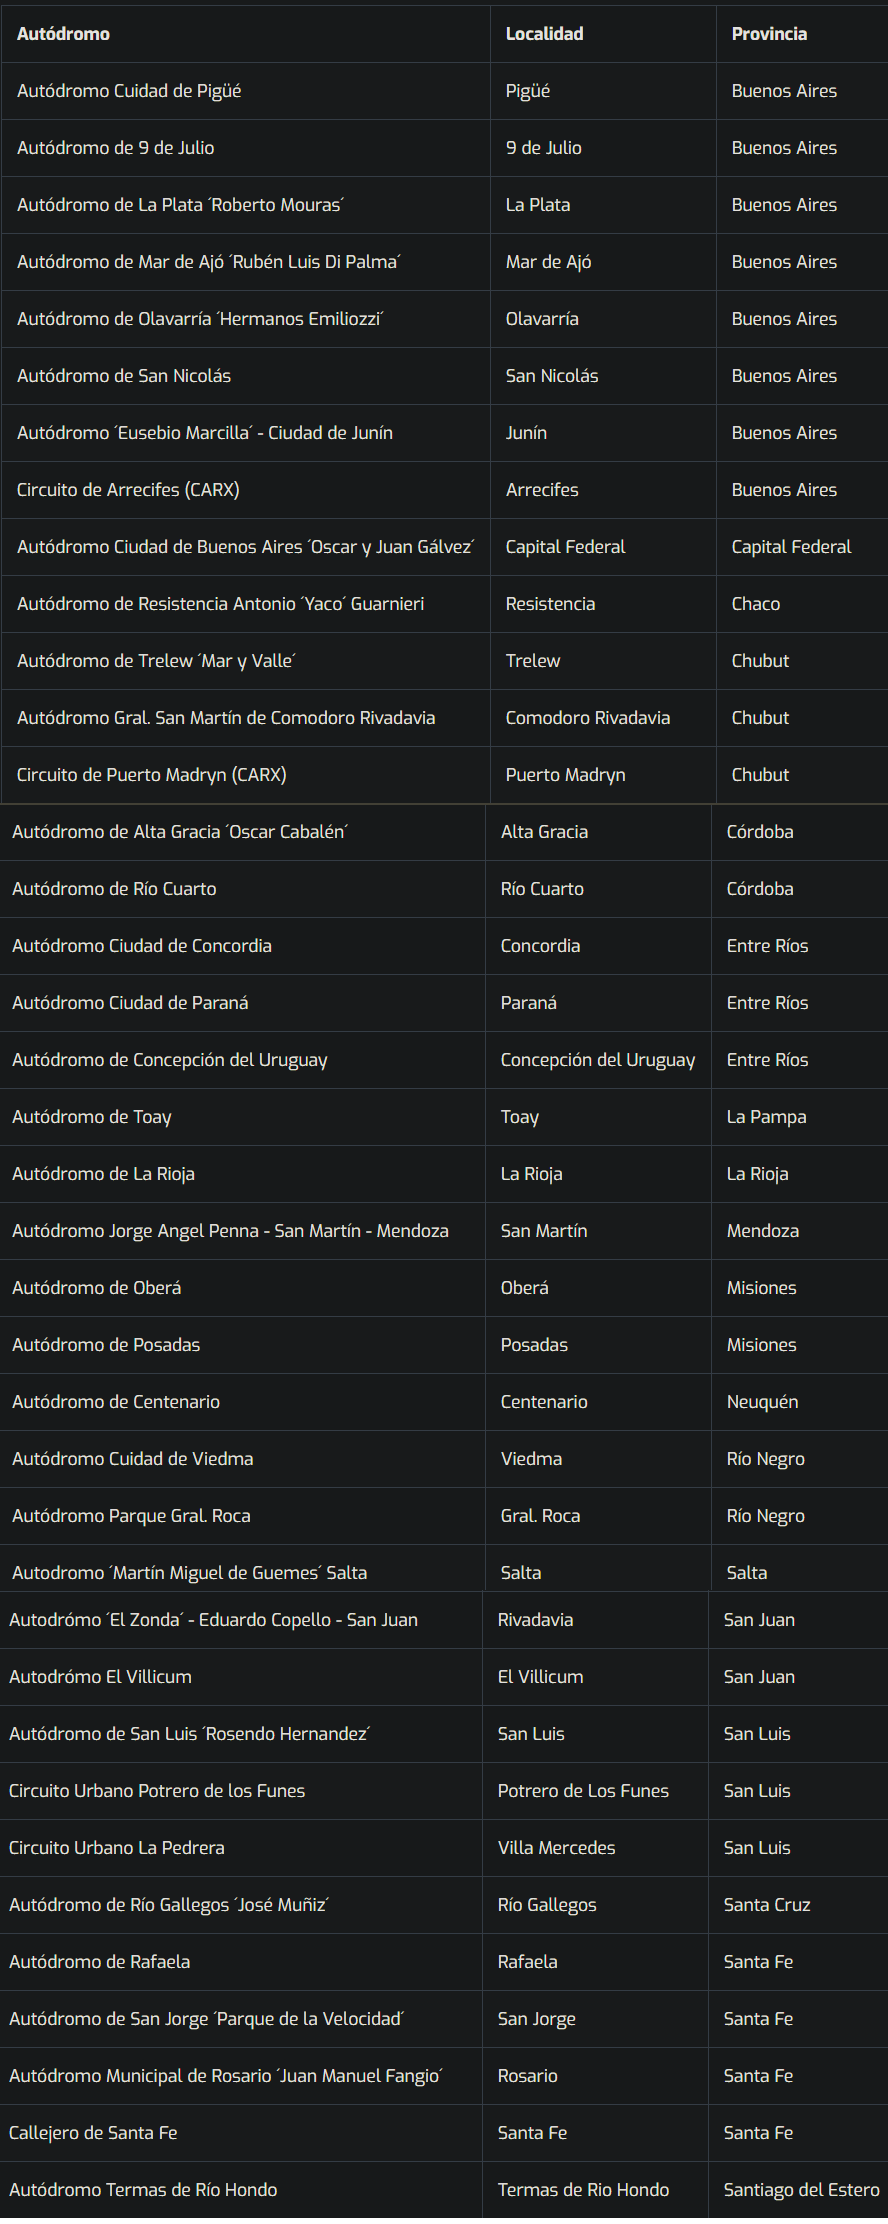Click the Villa Mercedes locality cell
Viewport: 888px width, 2224px height.
point(556,1848)
